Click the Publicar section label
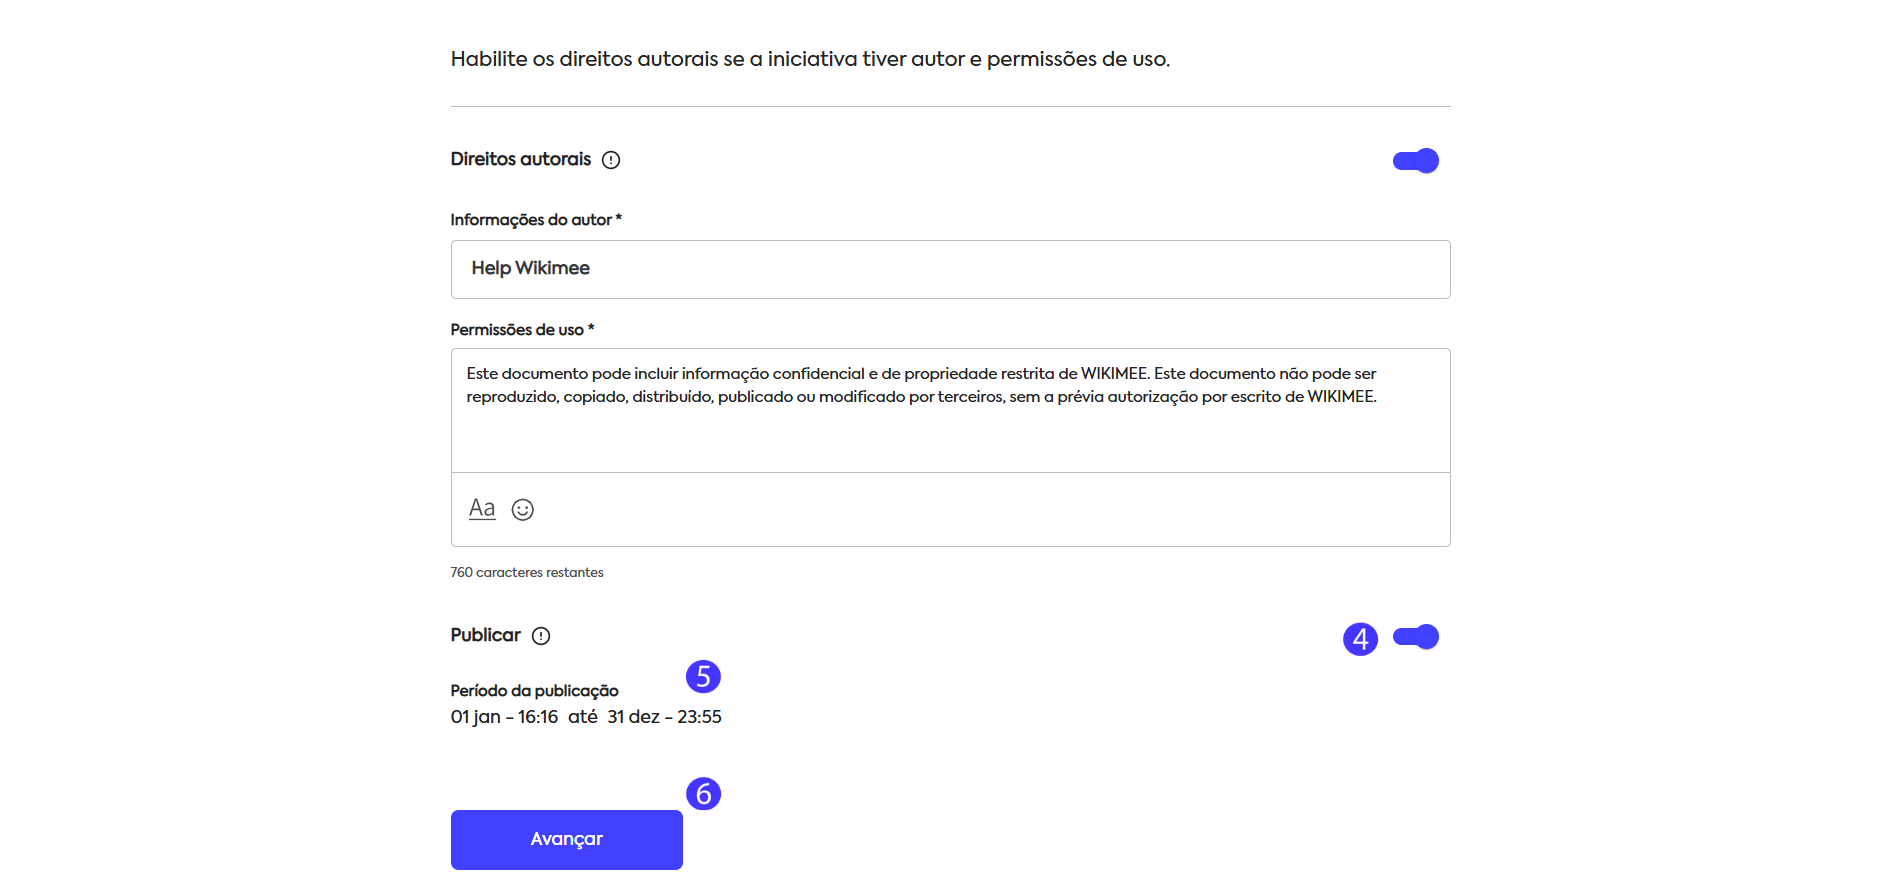 click(485, 636)
